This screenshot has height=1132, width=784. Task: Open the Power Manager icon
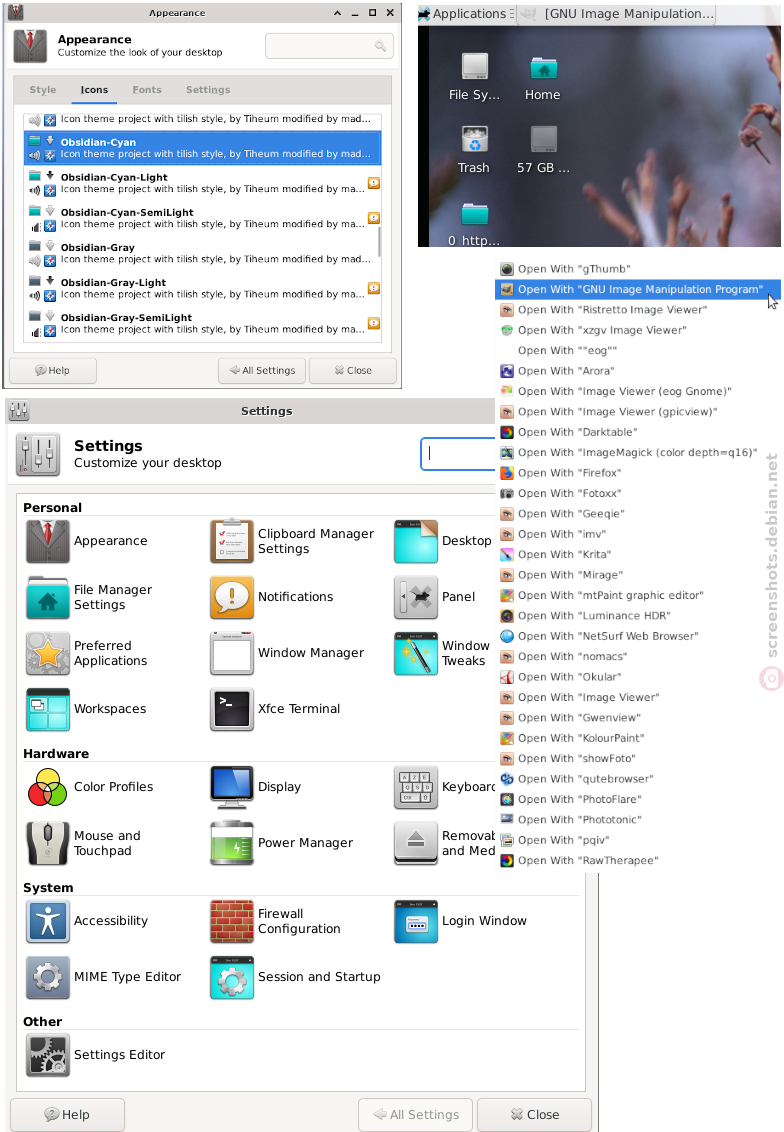pos(232,843)
